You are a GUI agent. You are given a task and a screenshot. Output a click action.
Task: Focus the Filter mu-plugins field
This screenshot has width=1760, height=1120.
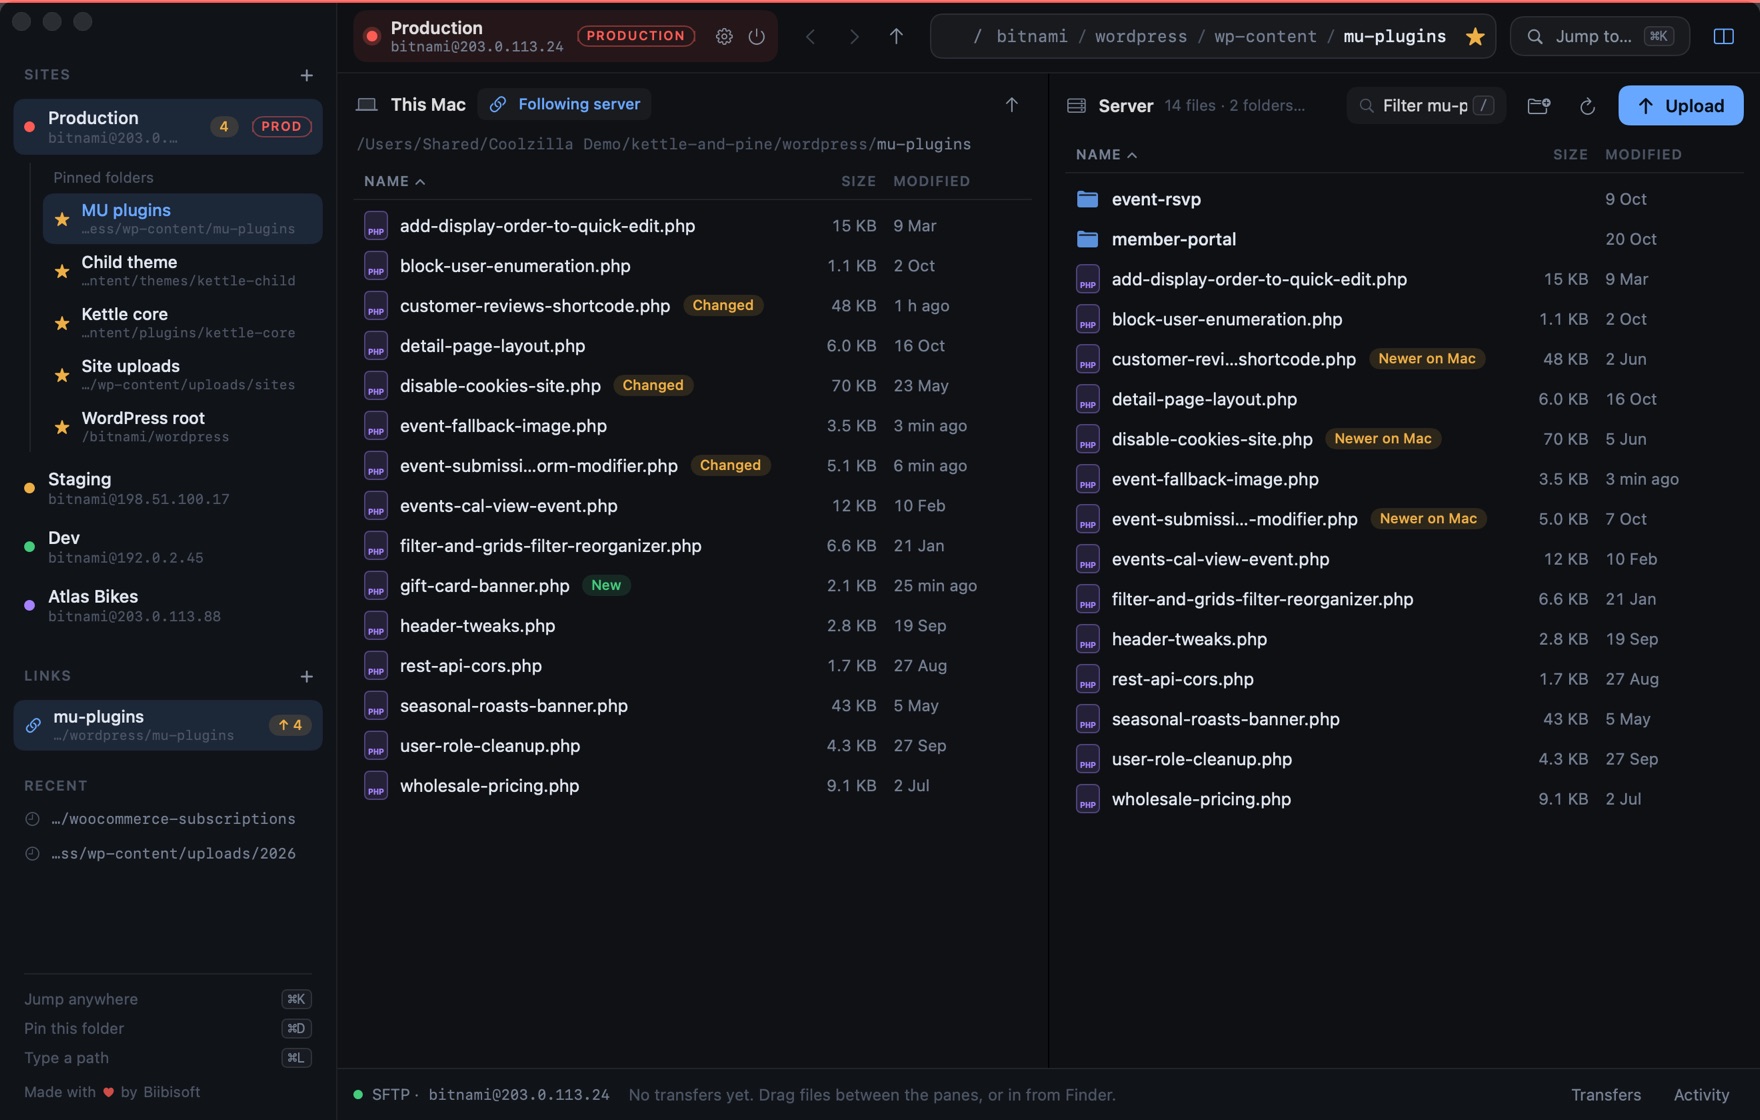point(1426,106)
